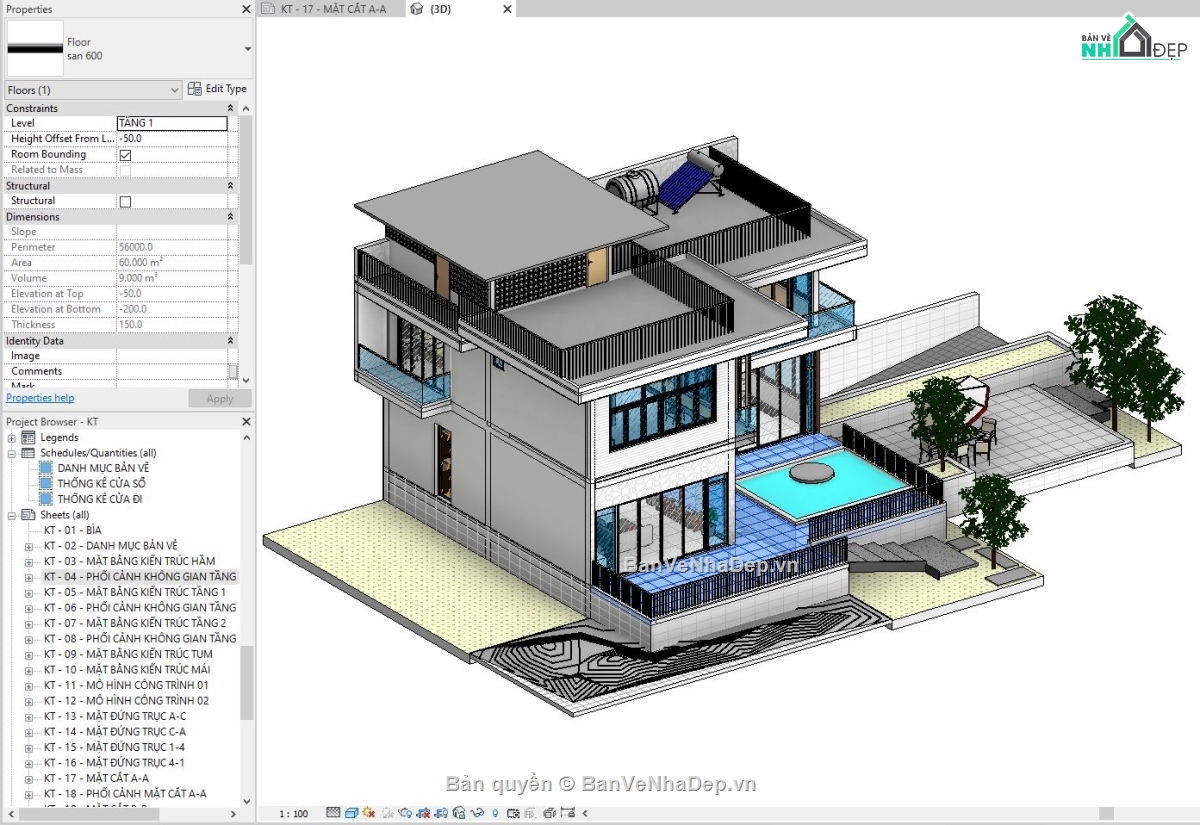This screenshot has height=825, width=1200.
Task: Click the Unlocked 3D View house icon
Action: click(459, 814)
